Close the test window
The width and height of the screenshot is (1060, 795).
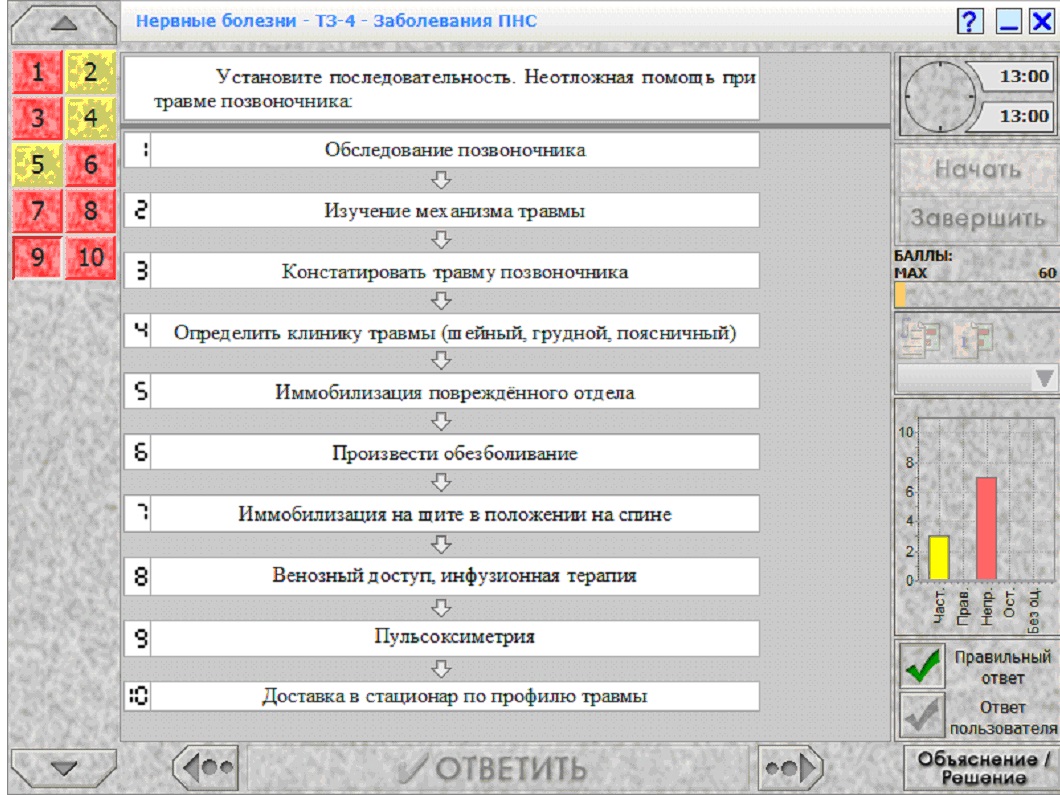1042,22
